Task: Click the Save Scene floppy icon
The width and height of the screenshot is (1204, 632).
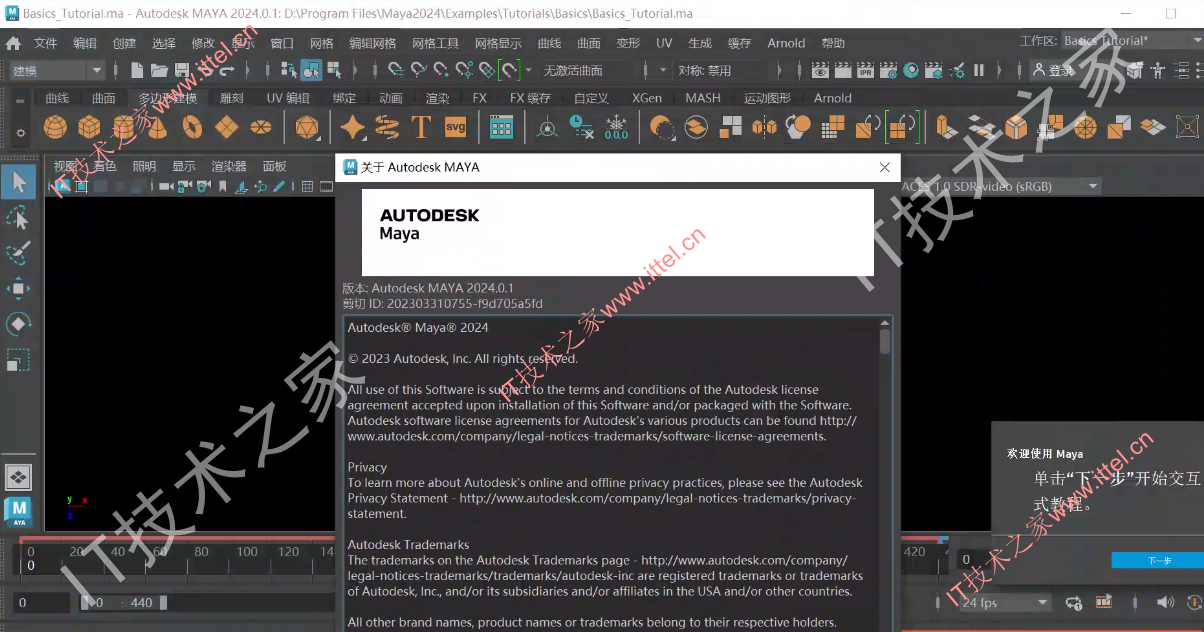Action: click(180, 71)
